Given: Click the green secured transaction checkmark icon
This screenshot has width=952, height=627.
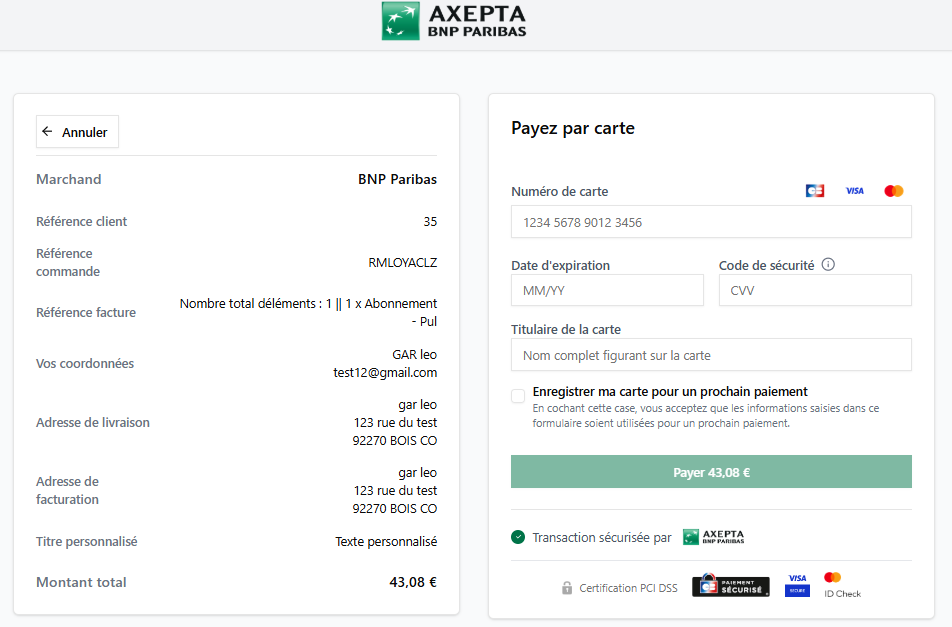Looking at the screenshot, I should (x=518, y=537).
